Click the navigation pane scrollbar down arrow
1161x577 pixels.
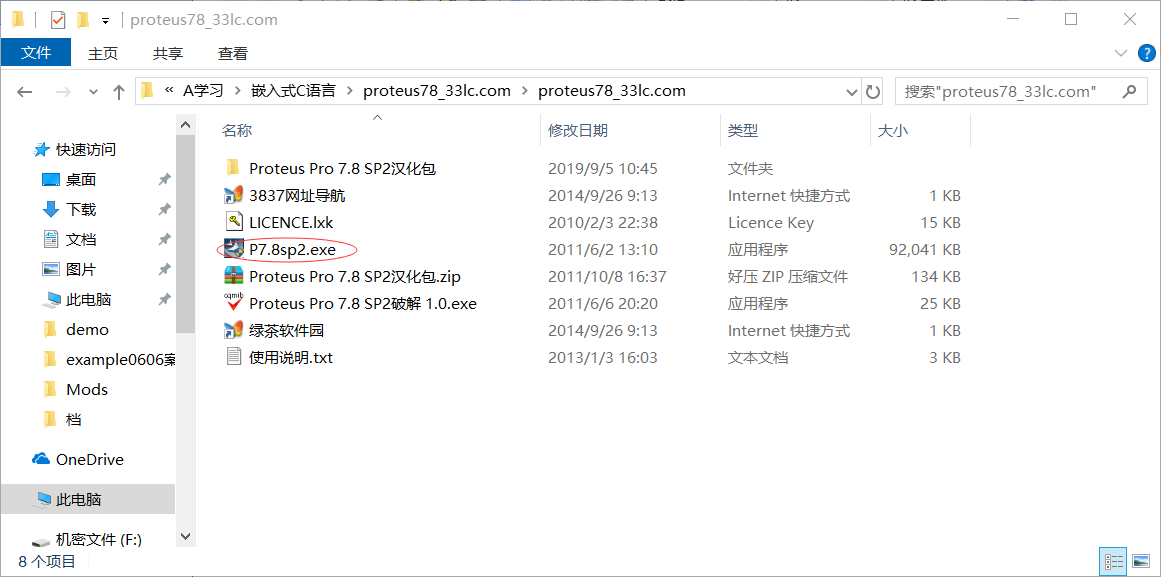(186, 536)
